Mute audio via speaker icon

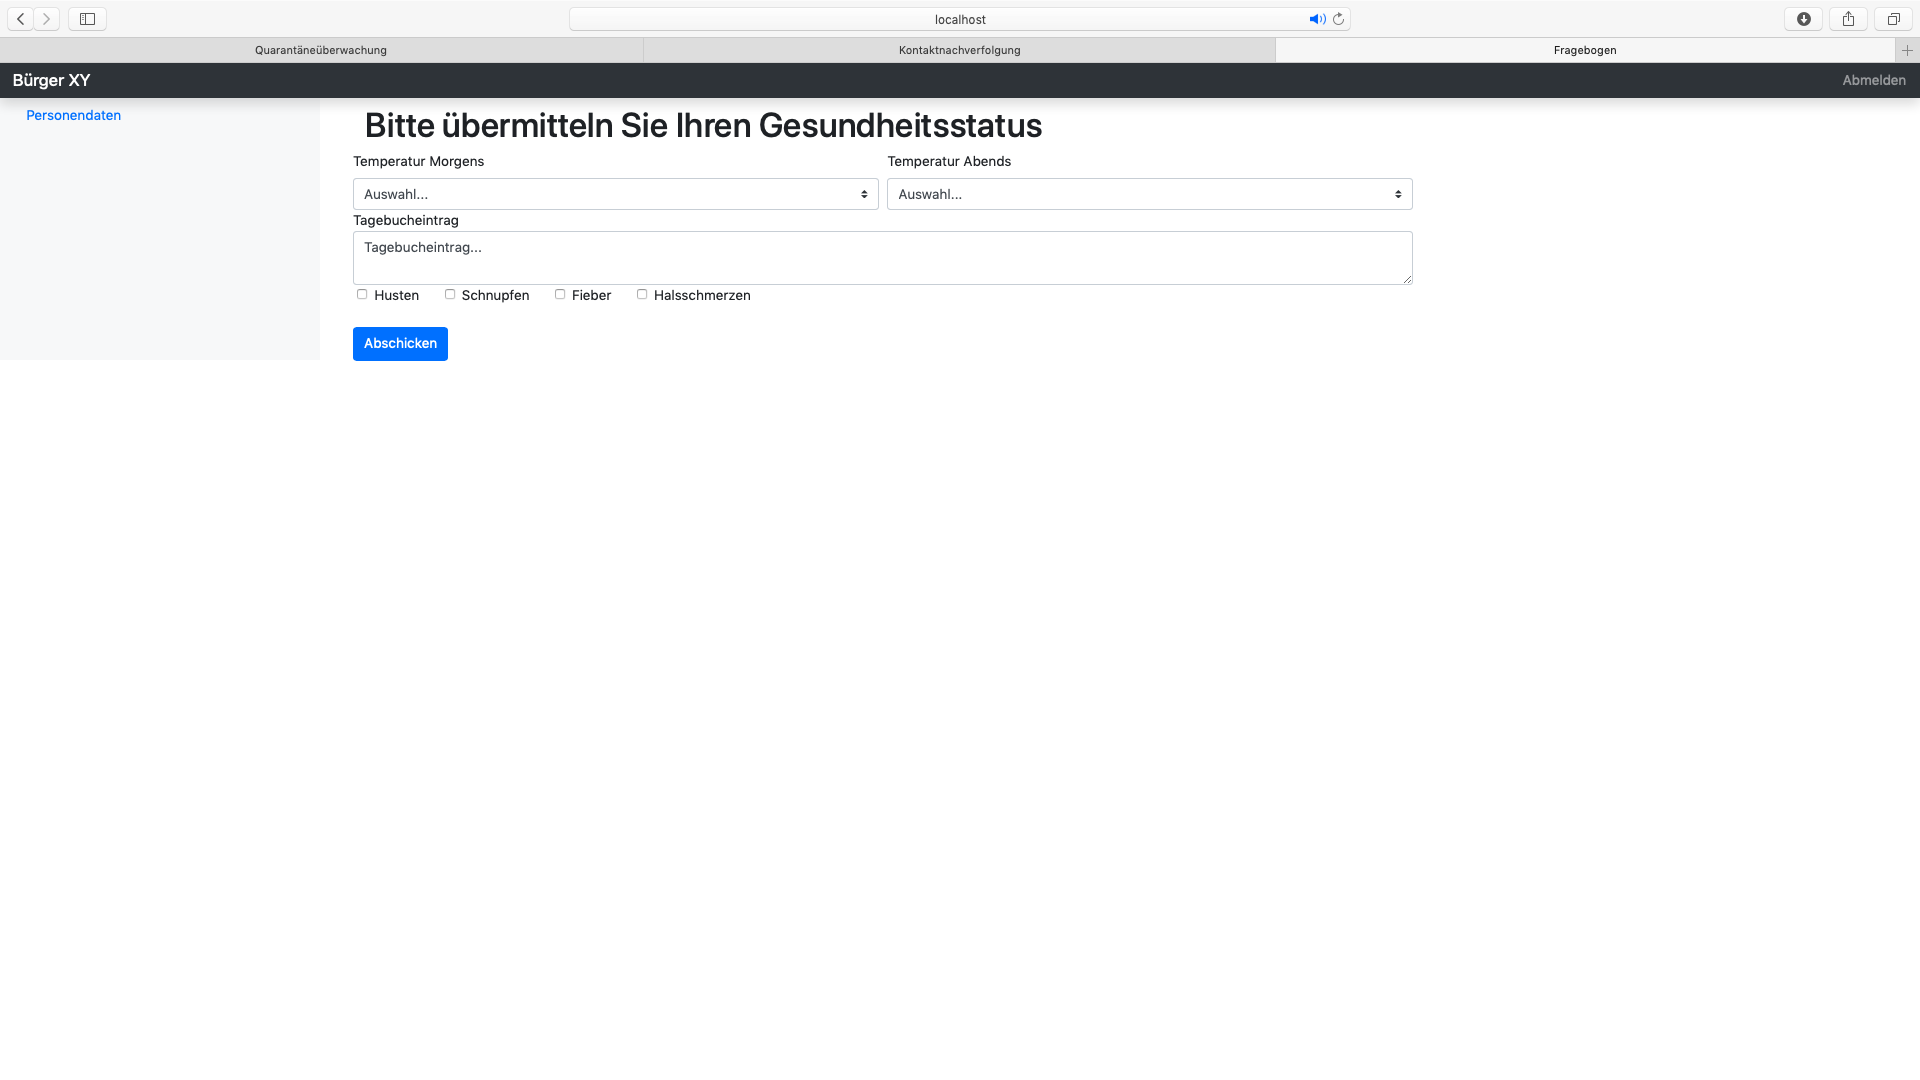[x=1316, y=19]
